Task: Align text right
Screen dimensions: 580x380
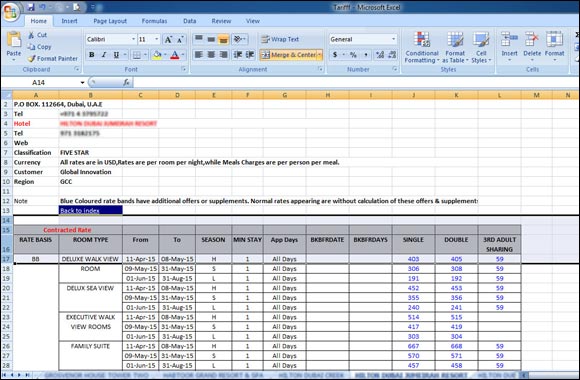Action: 223,55
